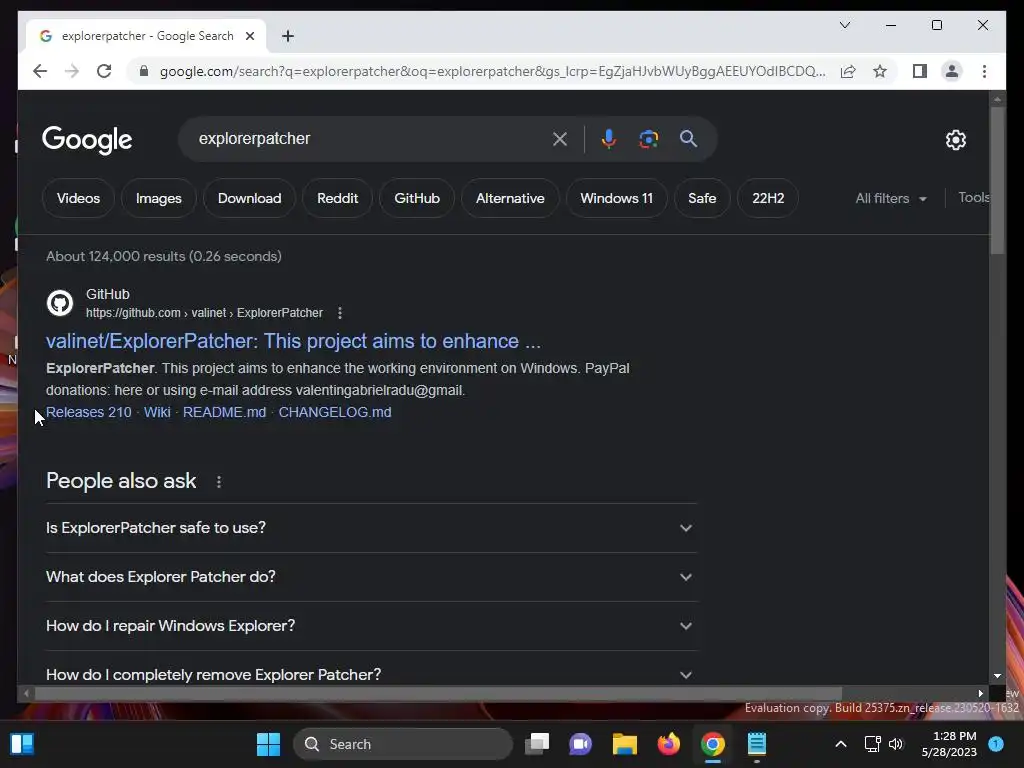Click the scrollbar down arrow
The image size is (1024, 768).
pos(997,677)
